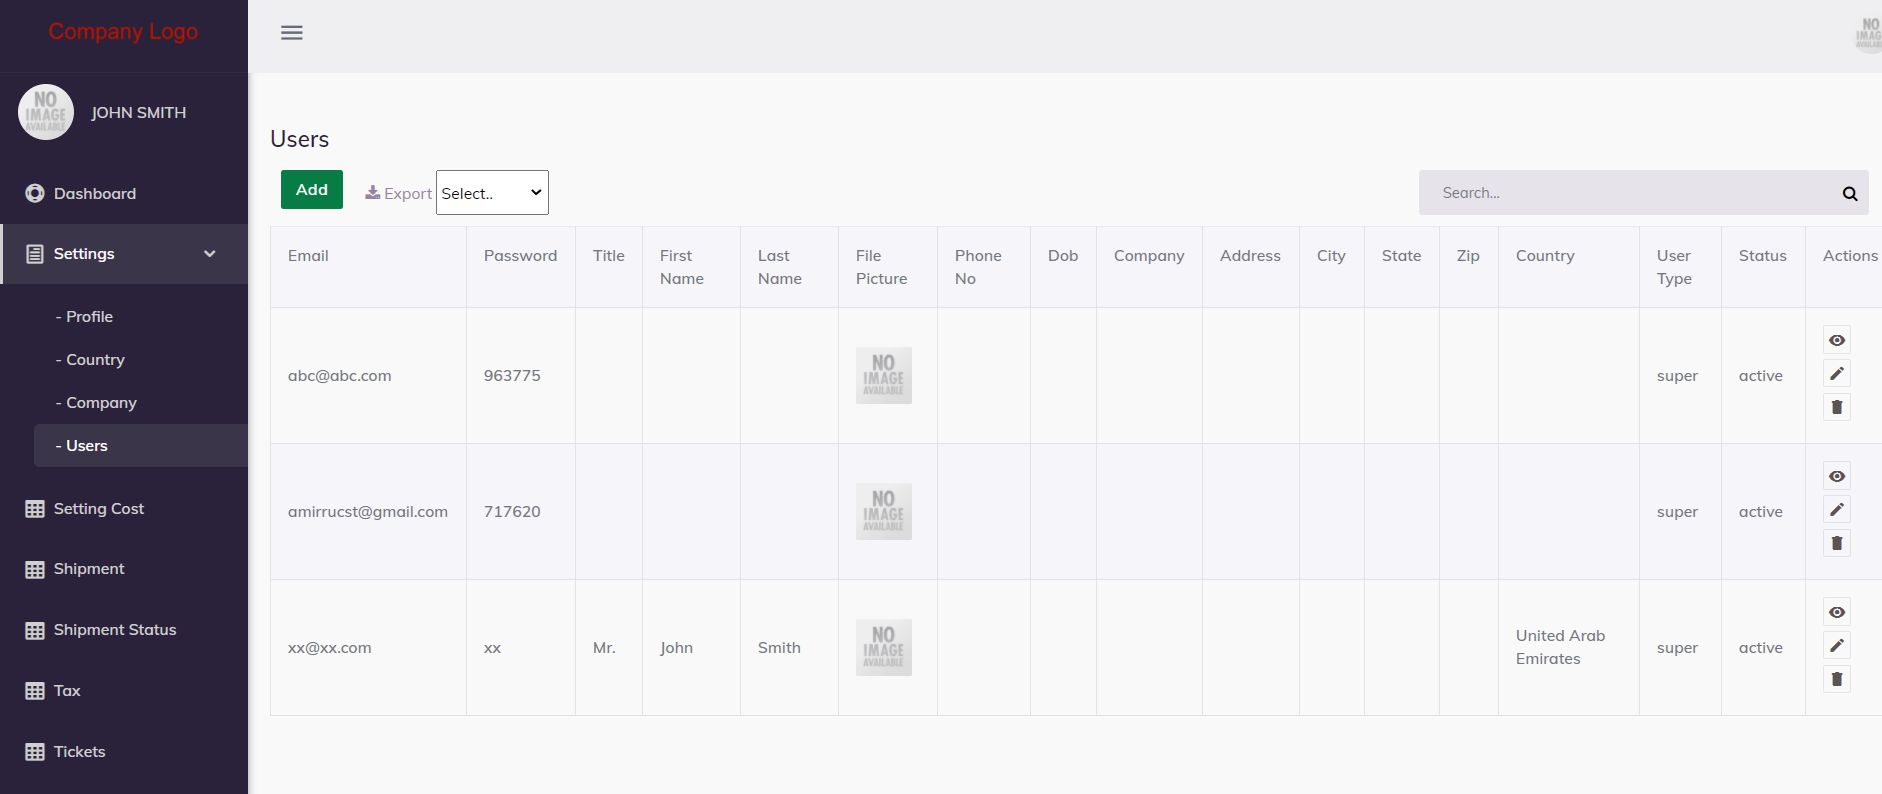The image size is (1882, 794).
Task: Open the Export format Select dropdown
Action: 492,193
